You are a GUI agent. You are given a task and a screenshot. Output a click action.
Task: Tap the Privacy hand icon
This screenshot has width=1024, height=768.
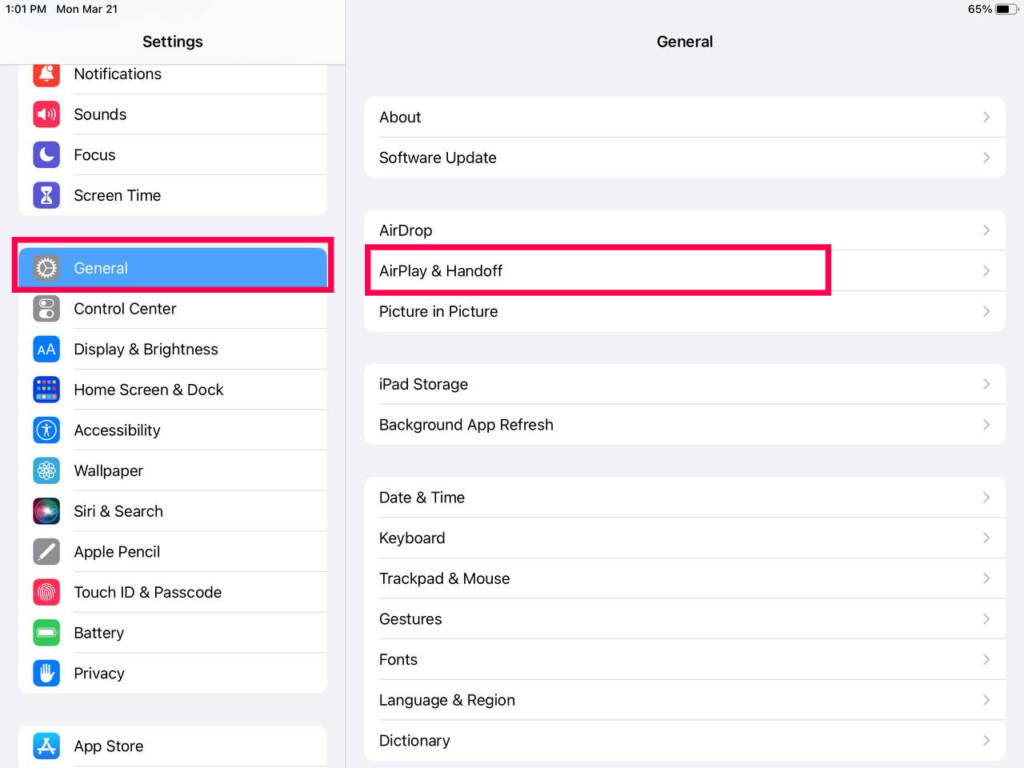(46, 673)
